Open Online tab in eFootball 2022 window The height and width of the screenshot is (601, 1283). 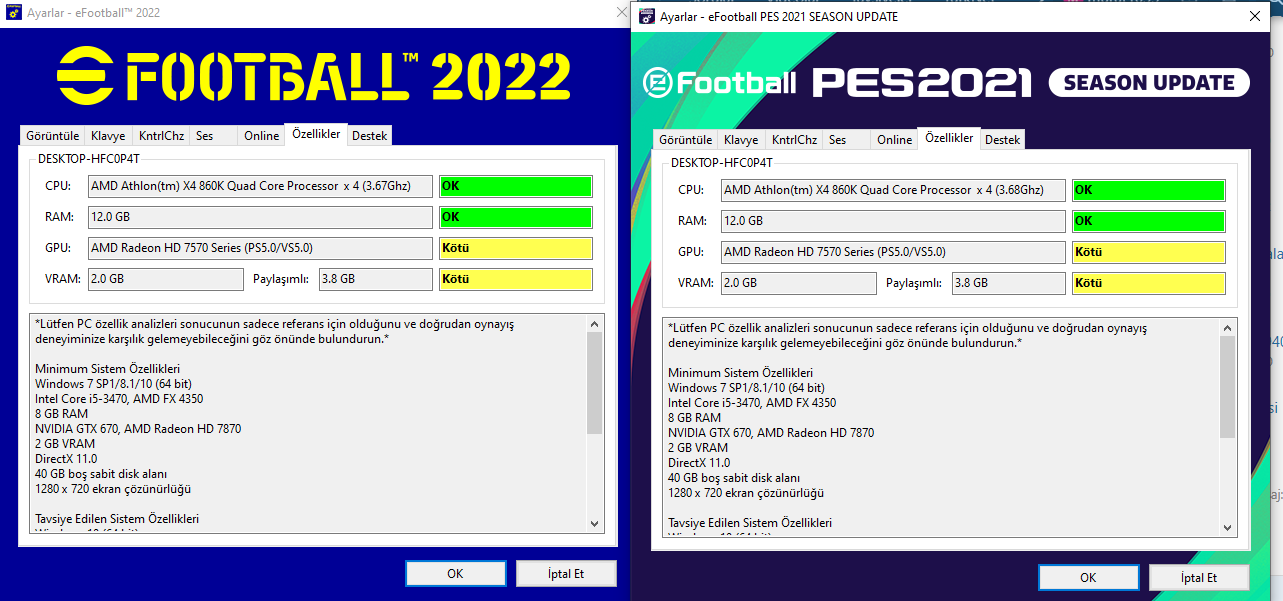coord(261,136)
